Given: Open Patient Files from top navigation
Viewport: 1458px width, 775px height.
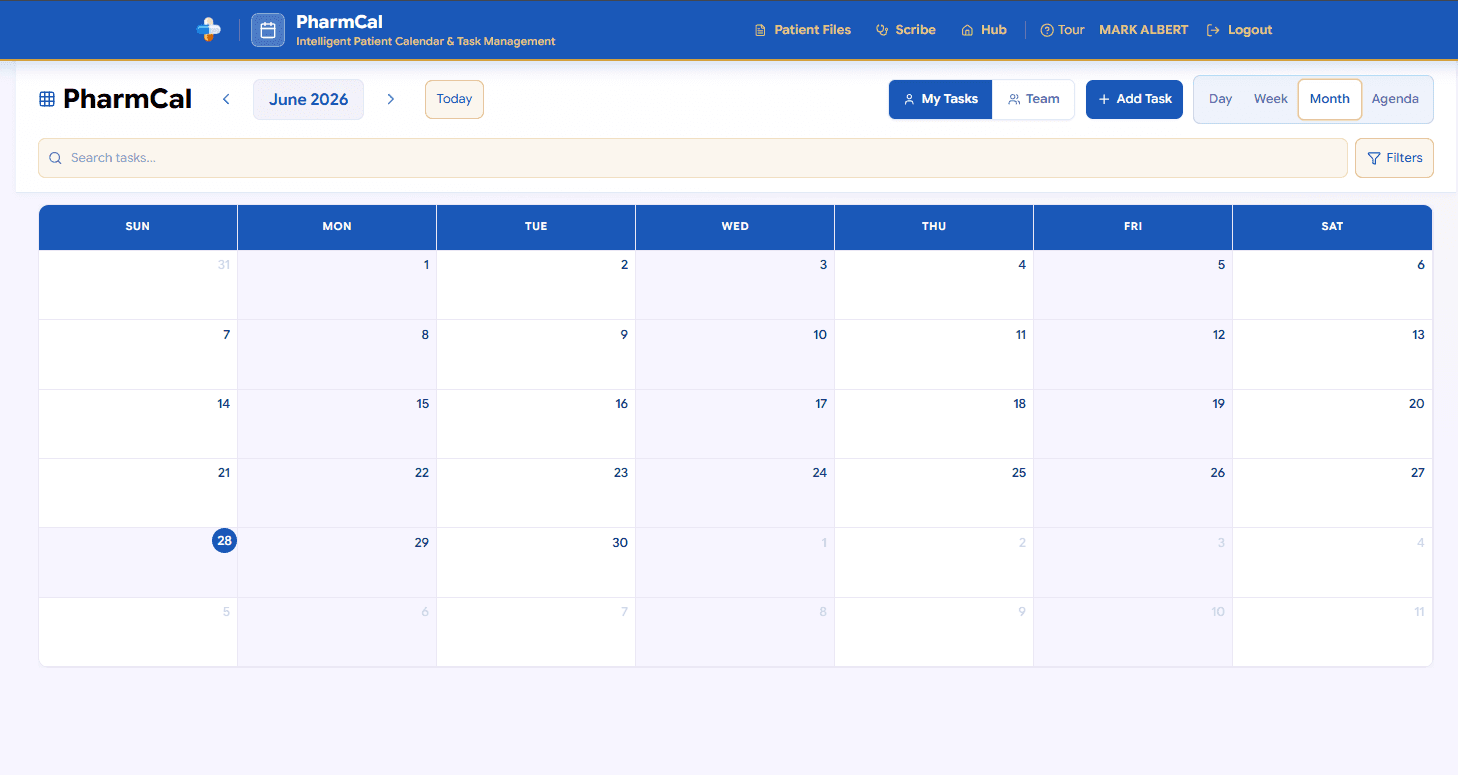Looking at the screenshot, I should pyautogui.click(x=803, y=30).
